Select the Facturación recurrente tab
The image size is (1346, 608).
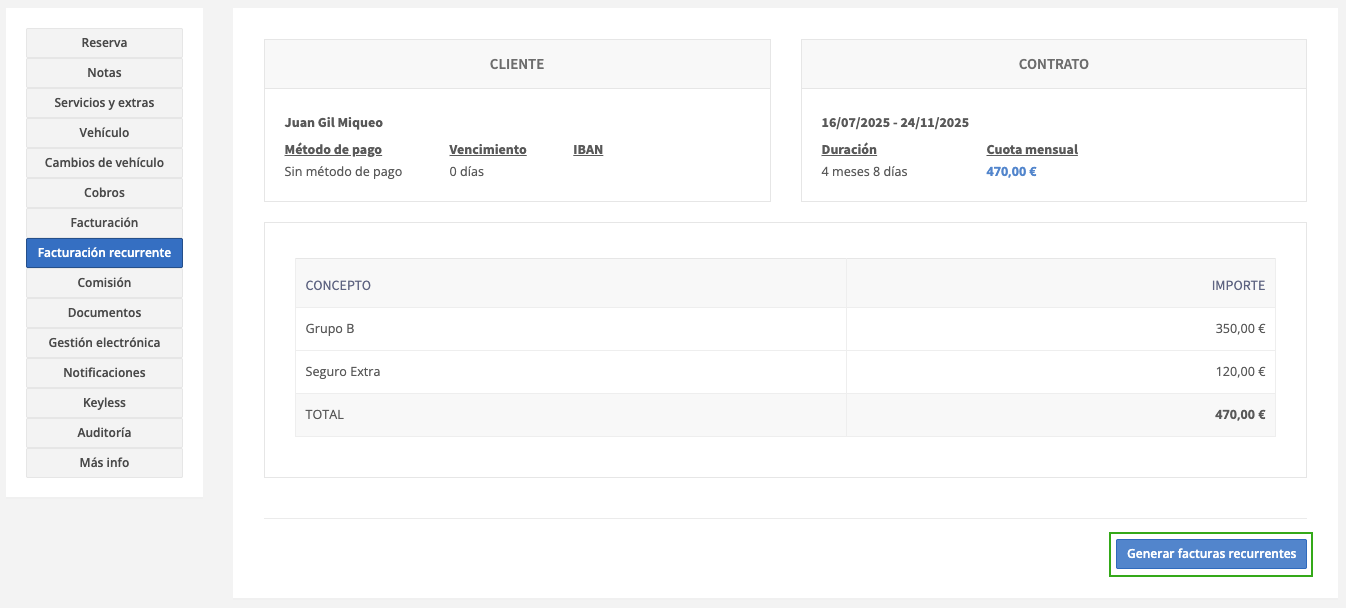point(104,253)
